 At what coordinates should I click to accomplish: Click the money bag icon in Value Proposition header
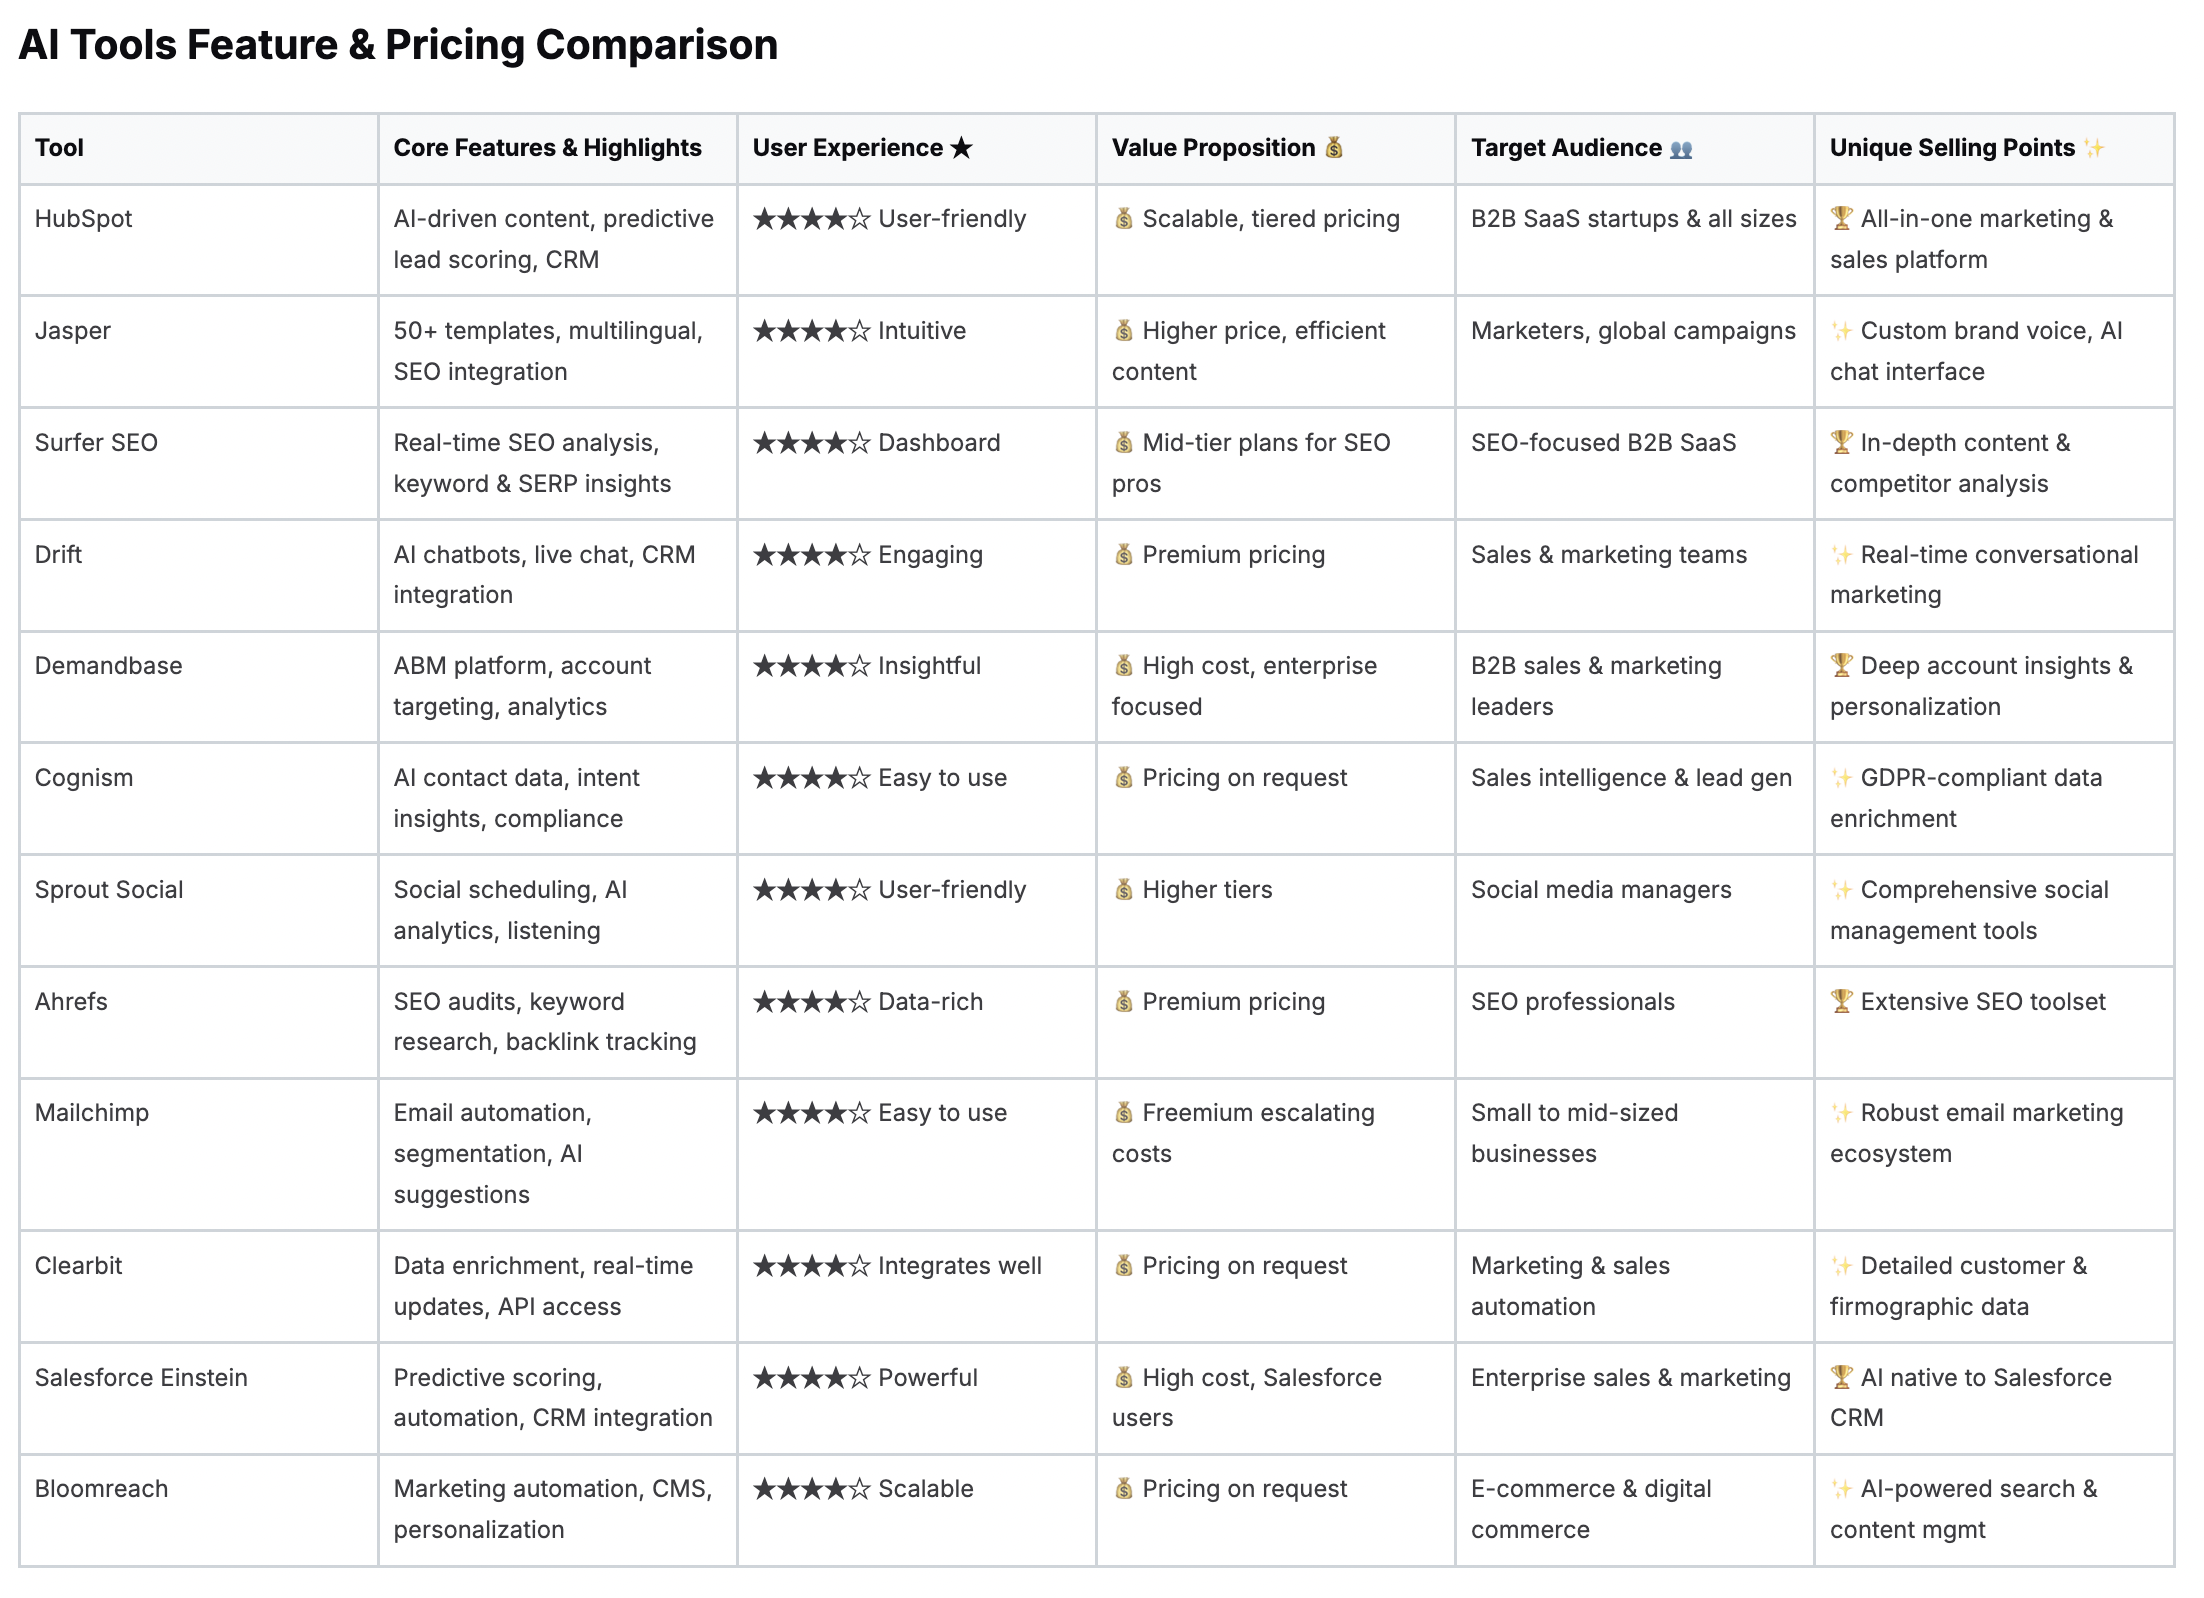(x=1334, y=148)
